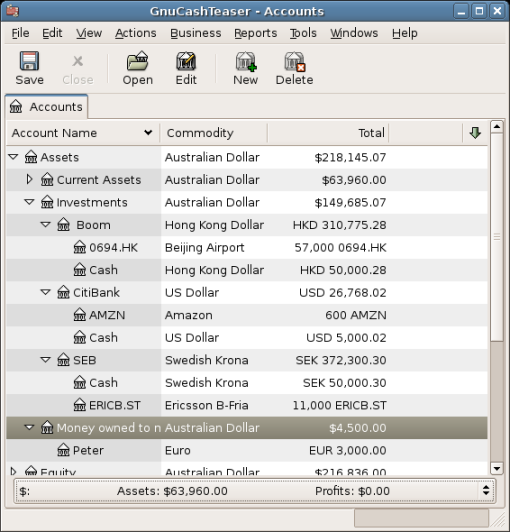This screenshot has width=510, height=532.
Task: Collapse the SEB account branch
Action: pyautogui.click(x=45, y=359)
